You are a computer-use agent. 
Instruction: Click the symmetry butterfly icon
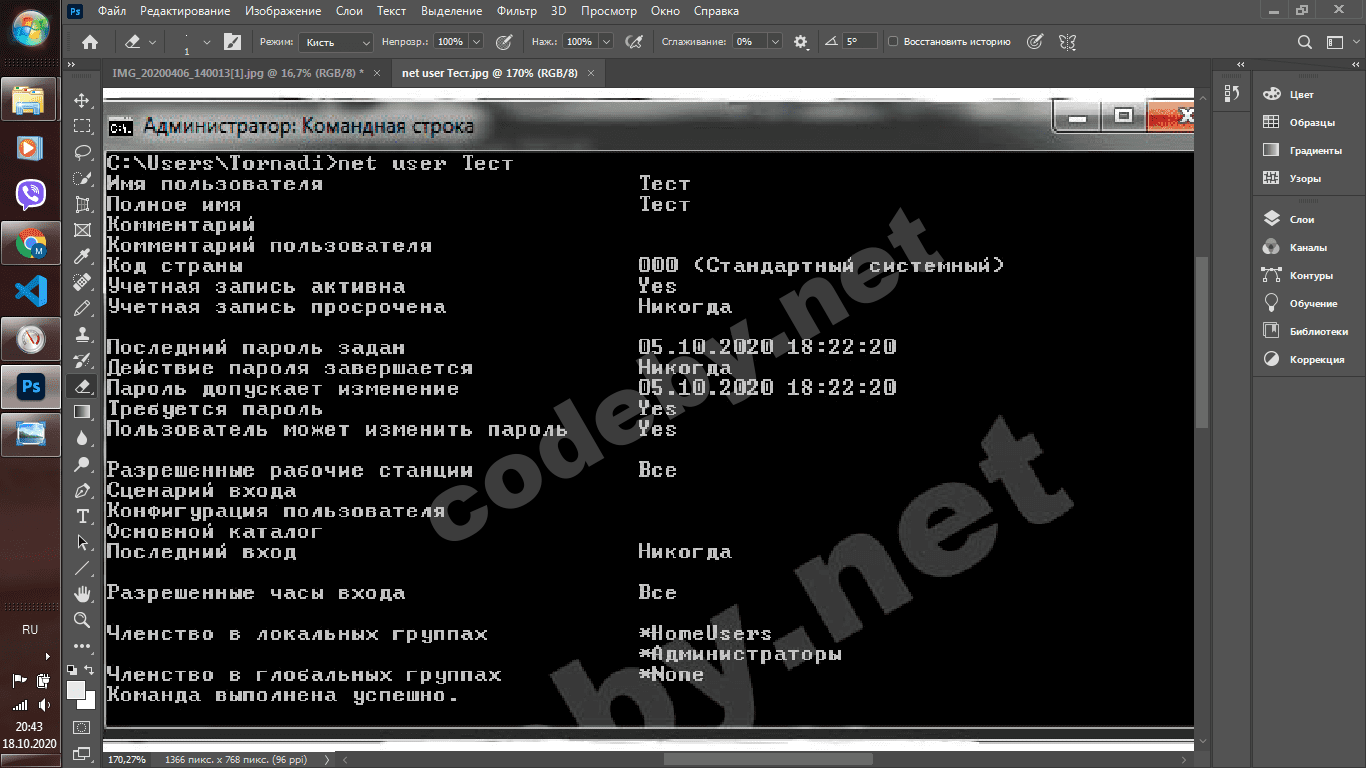[1068, 42]
